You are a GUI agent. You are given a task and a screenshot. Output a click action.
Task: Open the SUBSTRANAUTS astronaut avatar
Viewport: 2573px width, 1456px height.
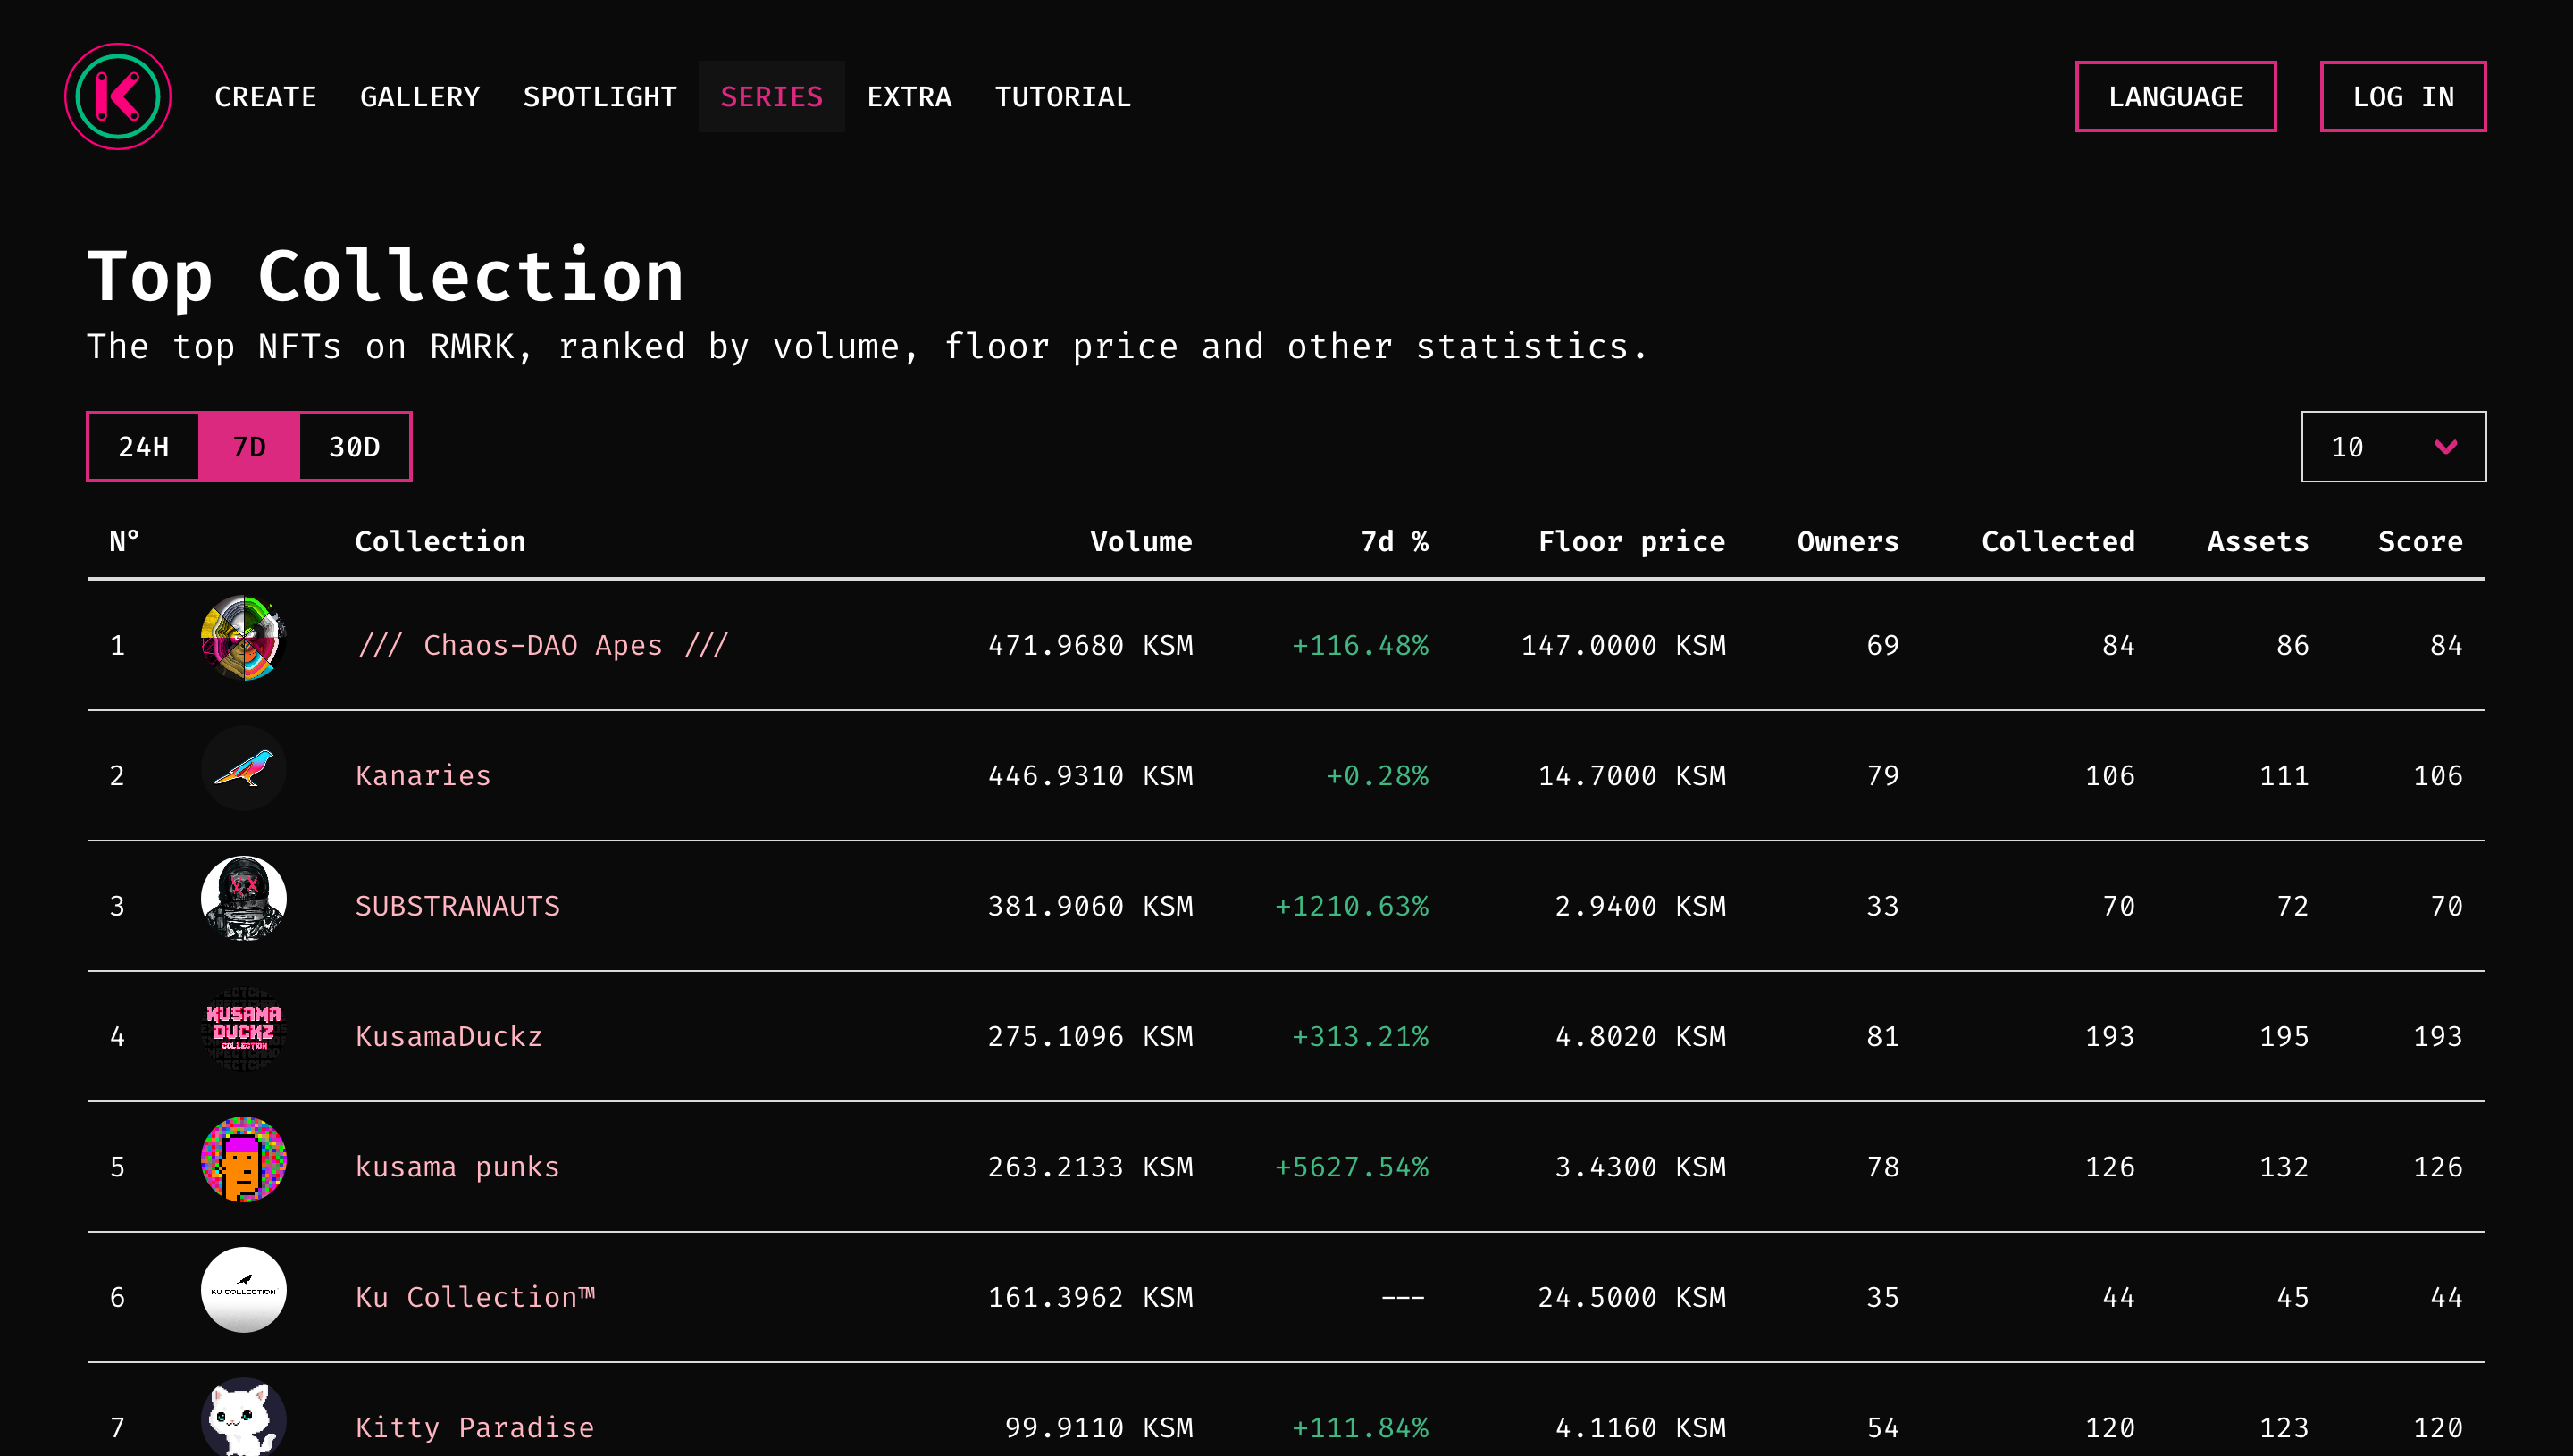[243, 899]
